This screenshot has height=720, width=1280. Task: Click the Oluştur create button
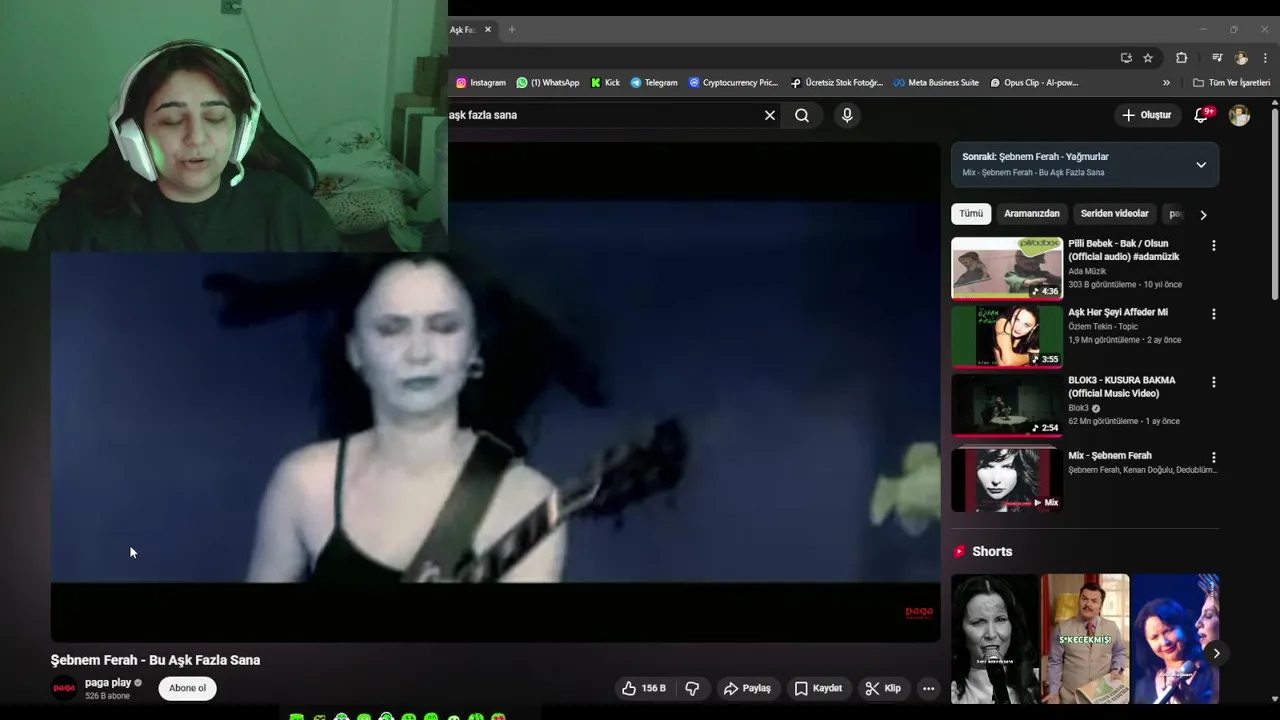1146,115
